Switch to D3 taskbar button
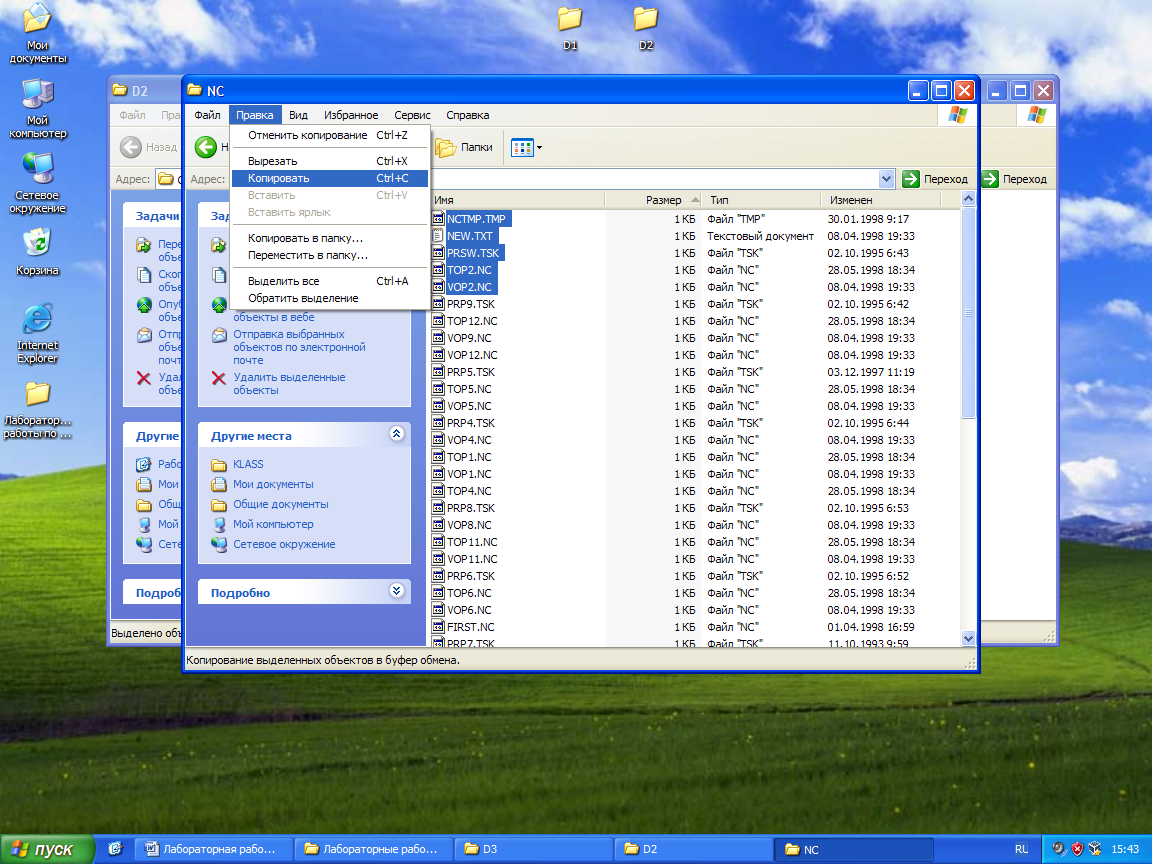1152x864 pixels. coord(533,849)
